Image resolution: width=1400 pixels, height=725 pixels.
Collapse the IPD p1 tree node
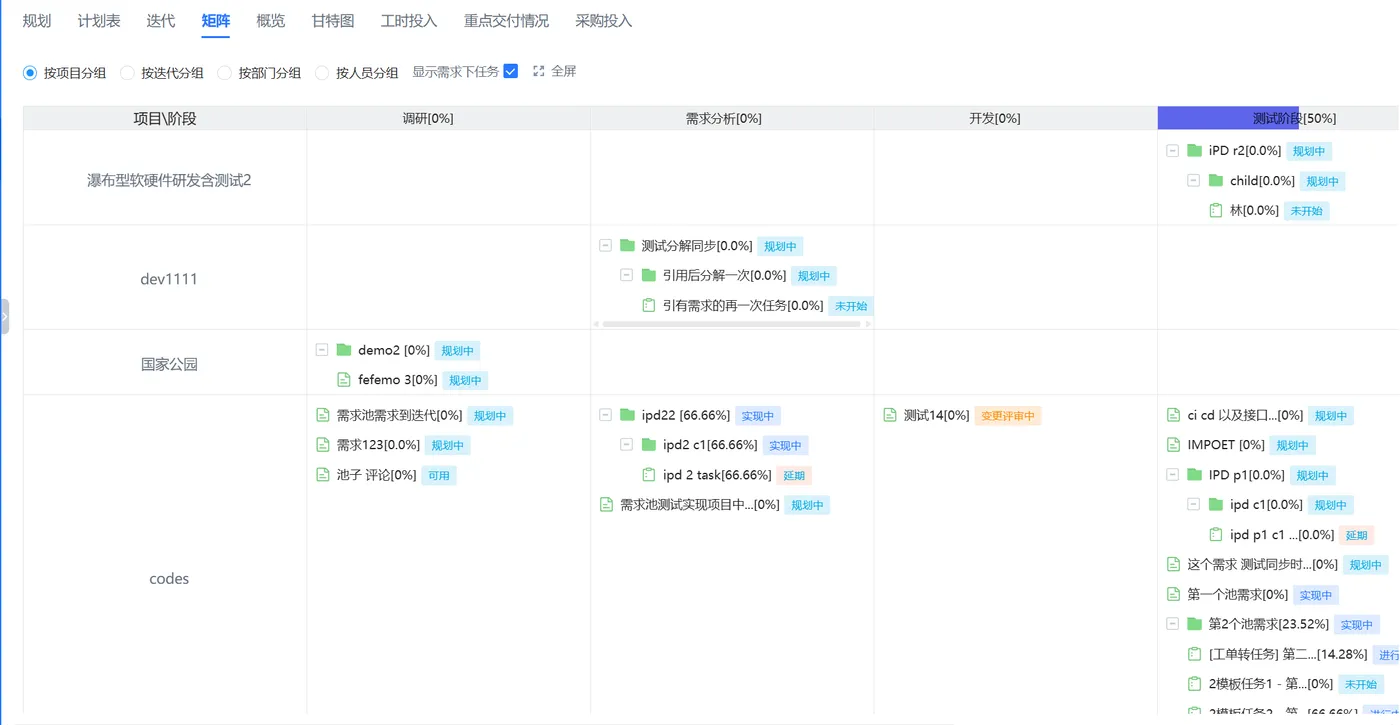click(1172, 475)
